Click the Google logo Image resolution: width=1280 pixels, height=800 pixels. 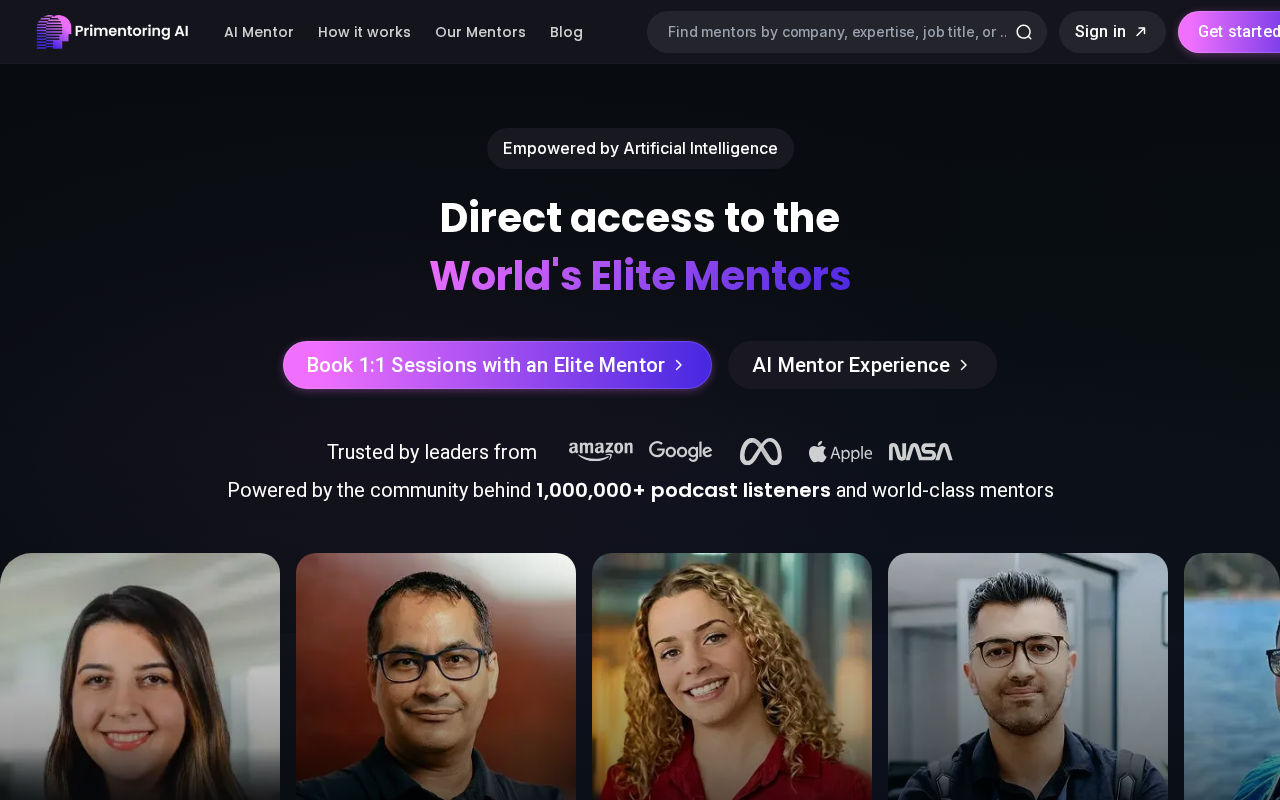[x=681, y=451]
